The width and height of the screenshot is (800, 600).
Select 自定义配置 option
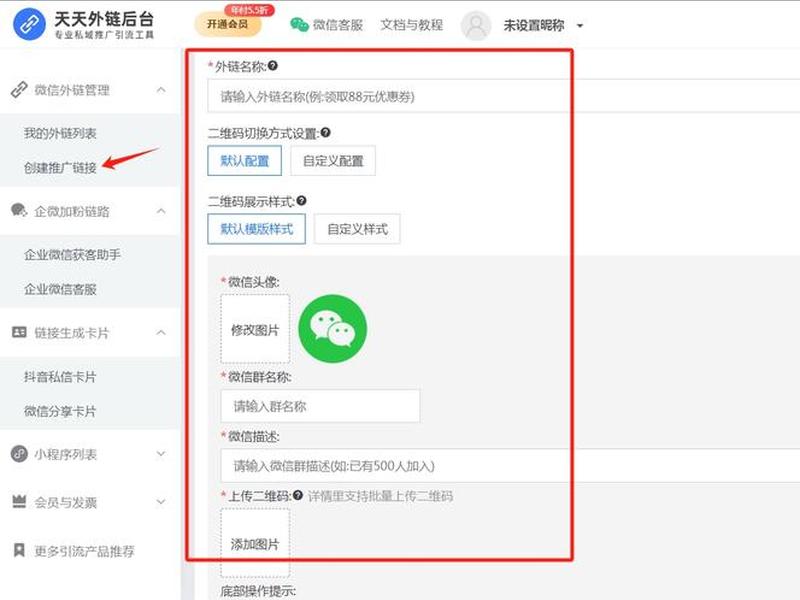coord(333,161)
